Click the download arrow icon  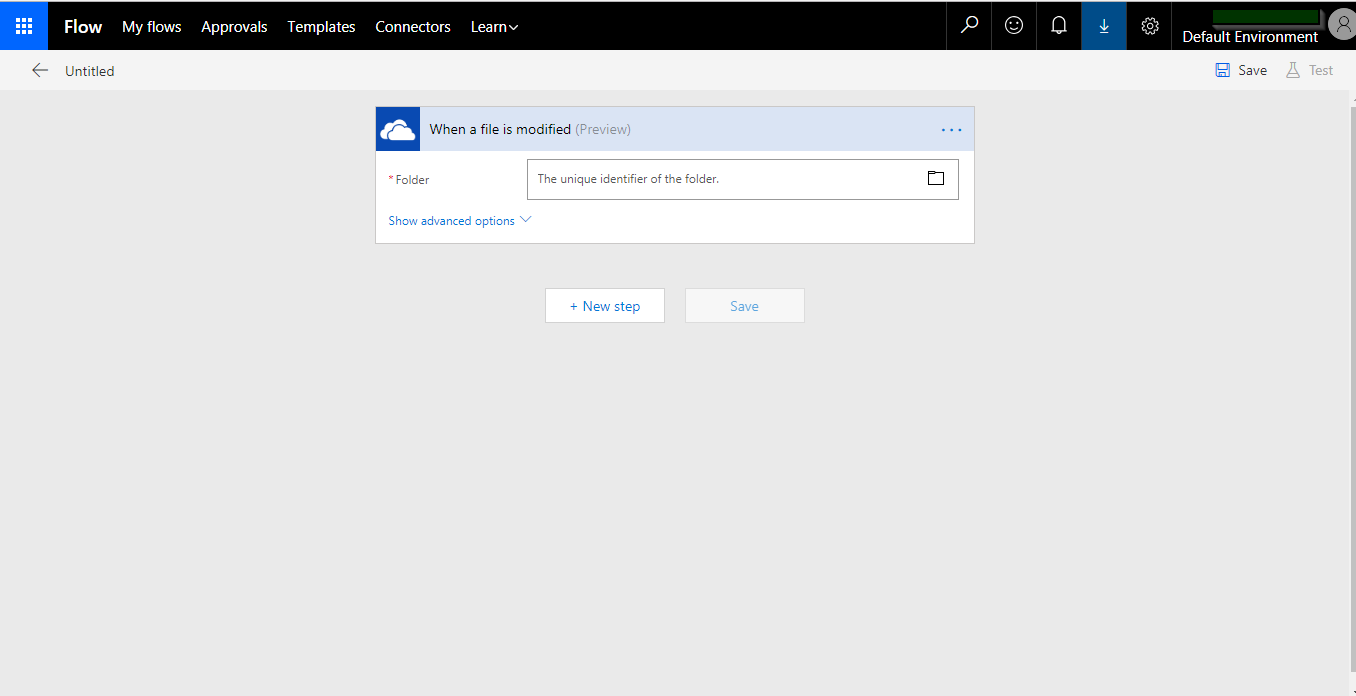1104,26
